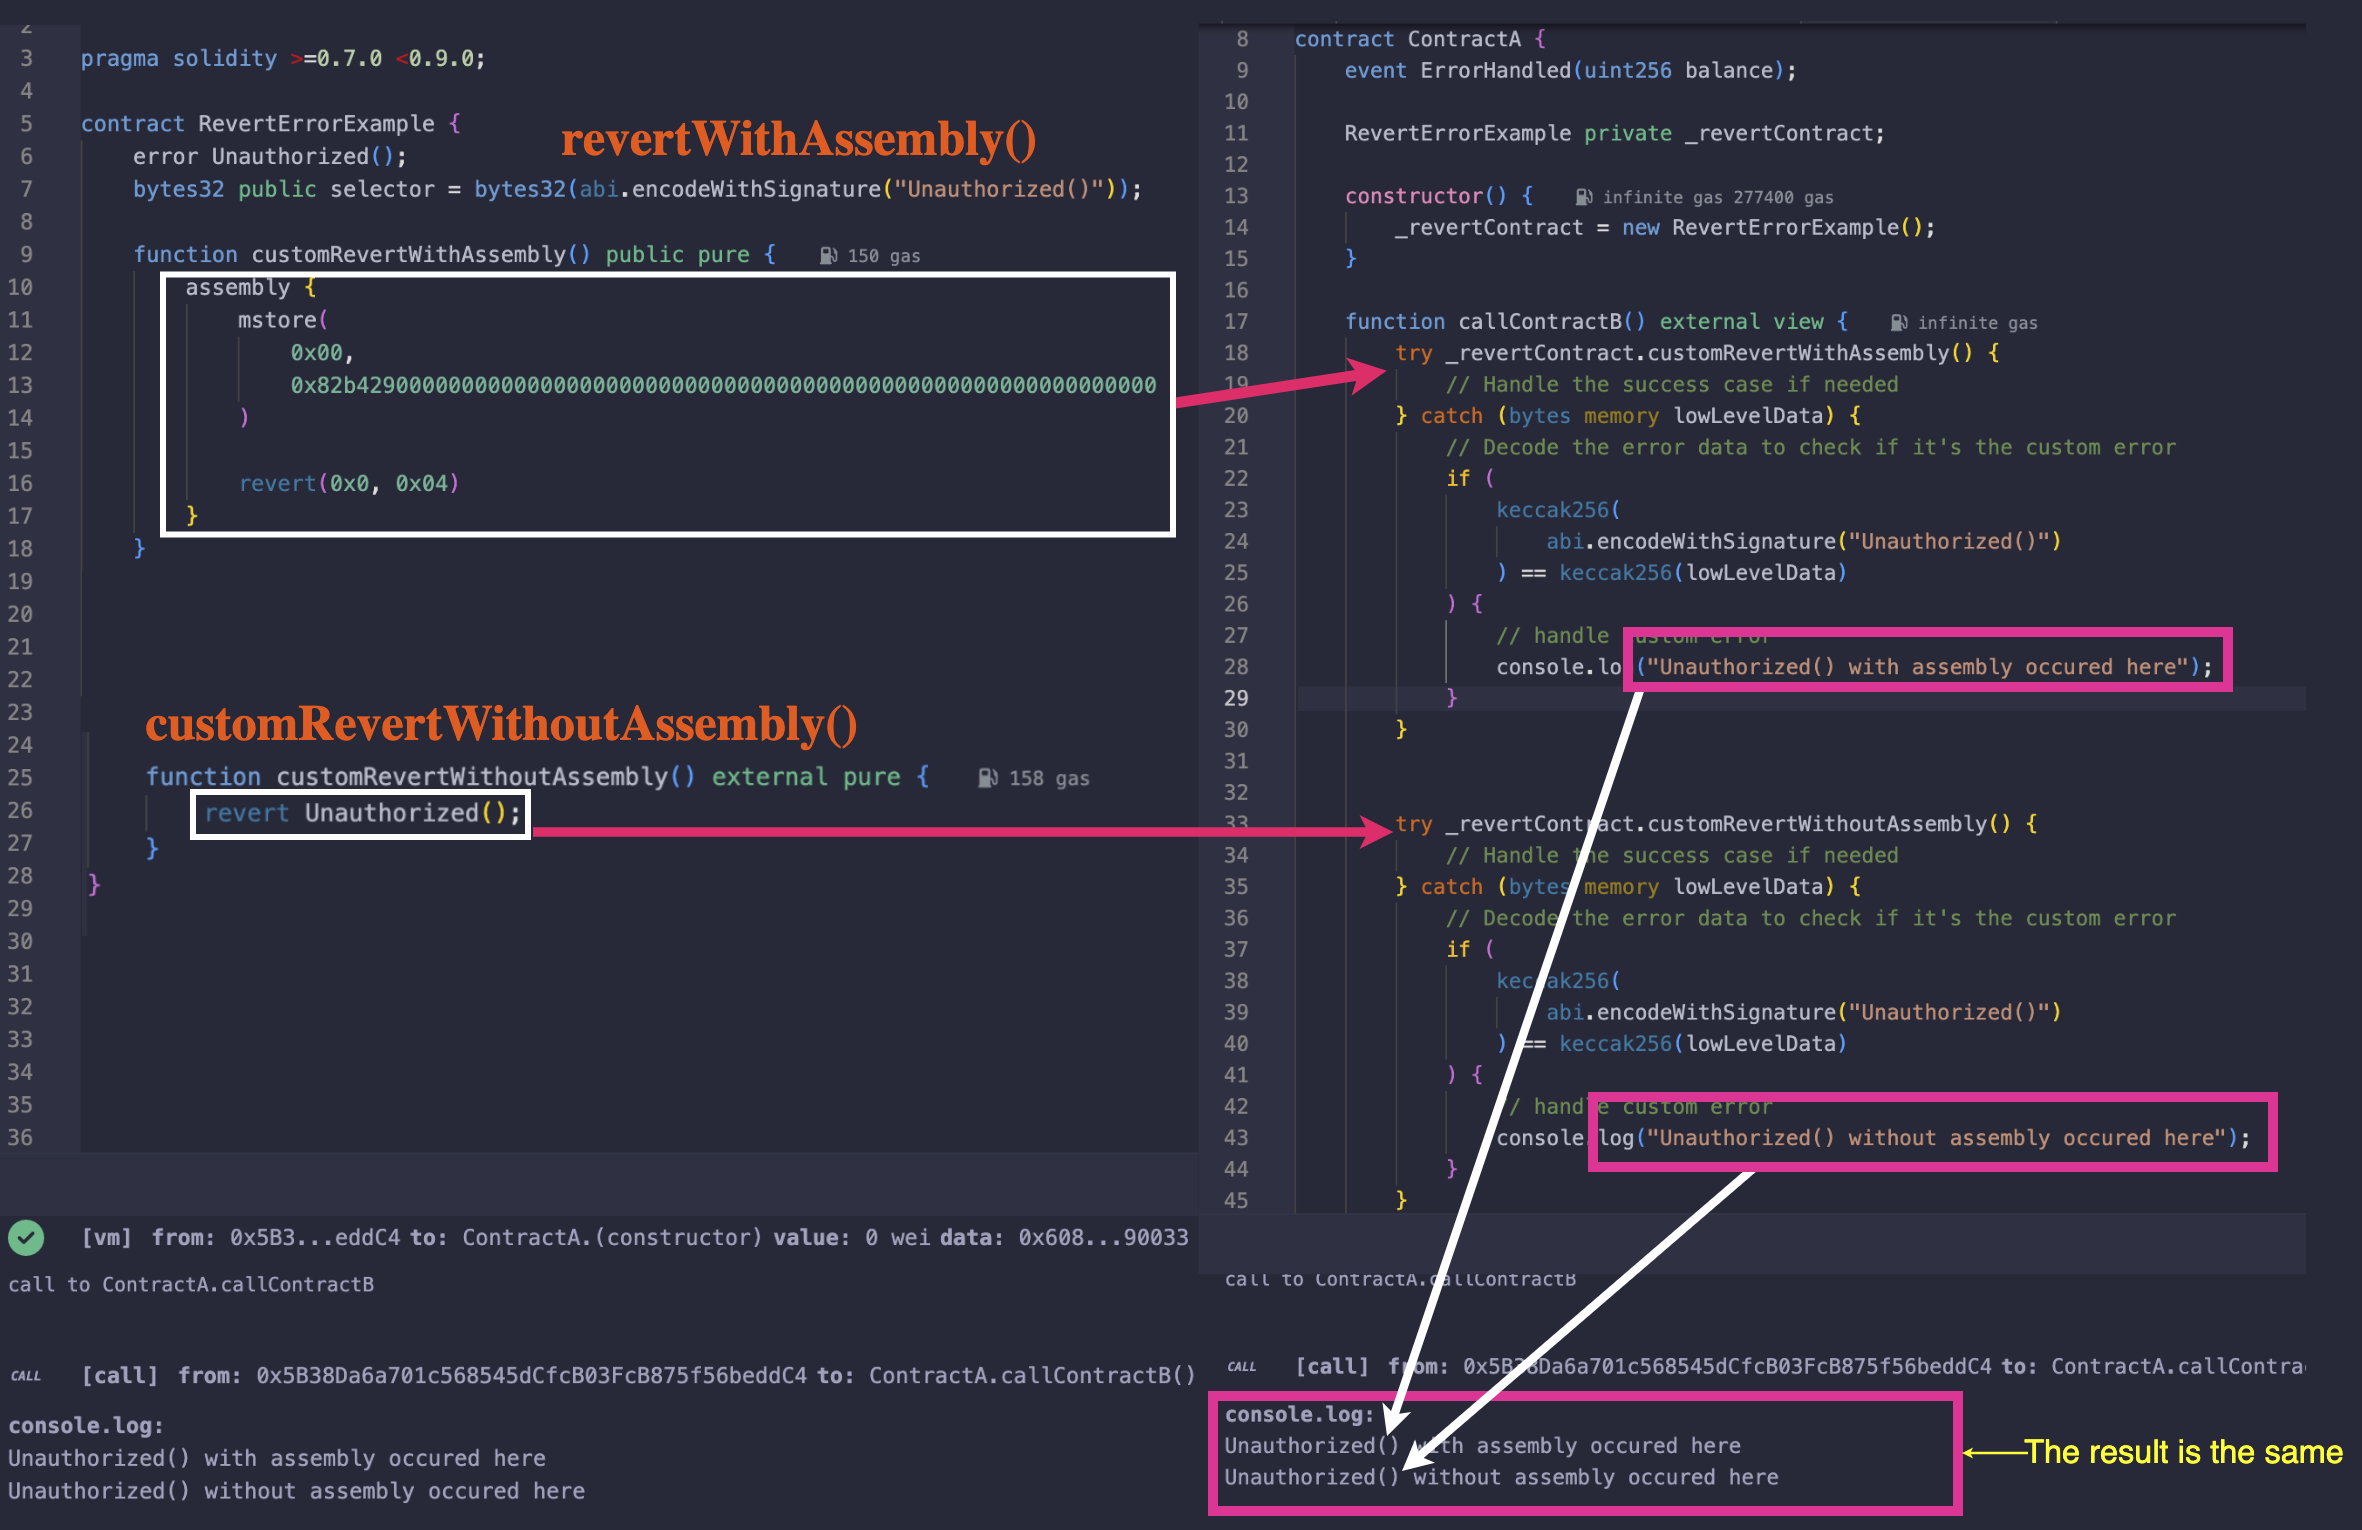The image size is (2362, 1530).
Task: Click the "constructor() {" line
Action: tap(1439, 196)
